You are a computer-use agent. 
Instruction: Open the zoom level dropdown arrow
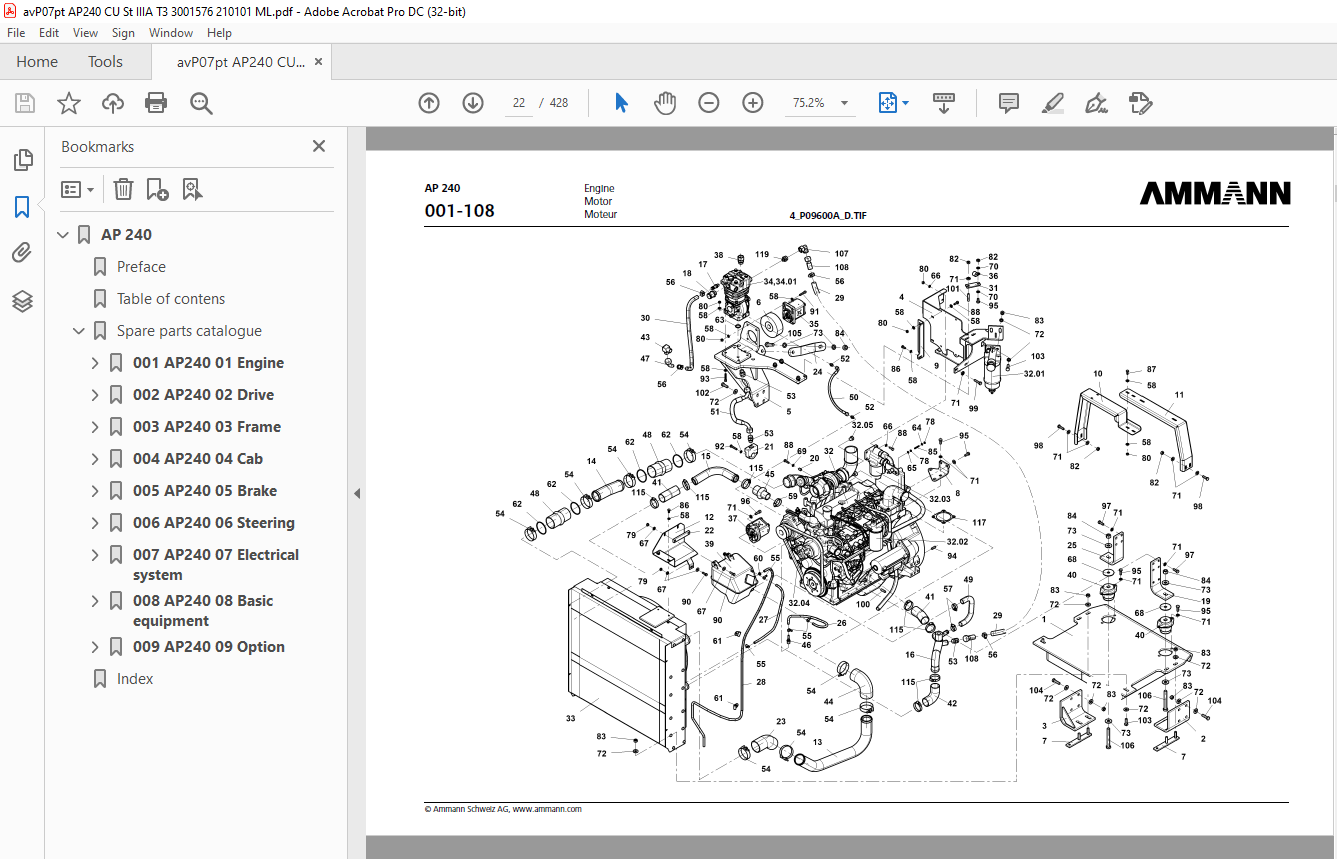click(844, 103)
